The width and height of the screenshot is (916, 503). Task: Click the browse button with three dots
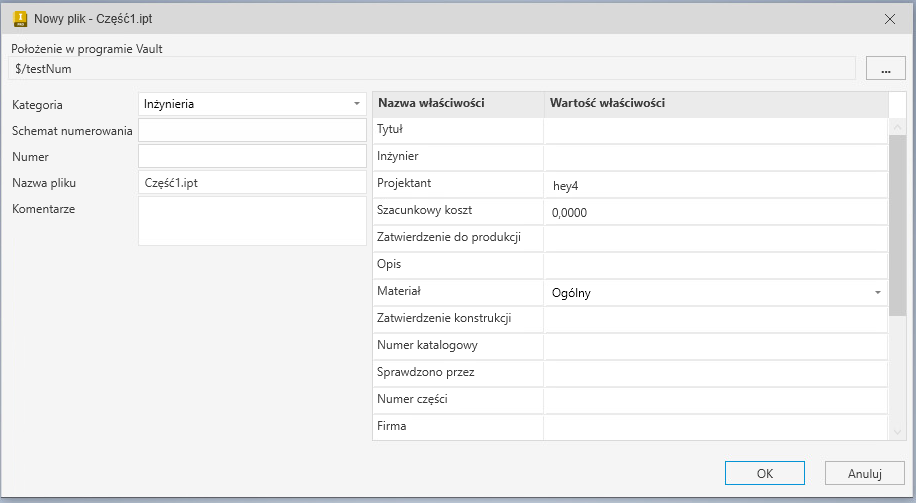[885, 69]
